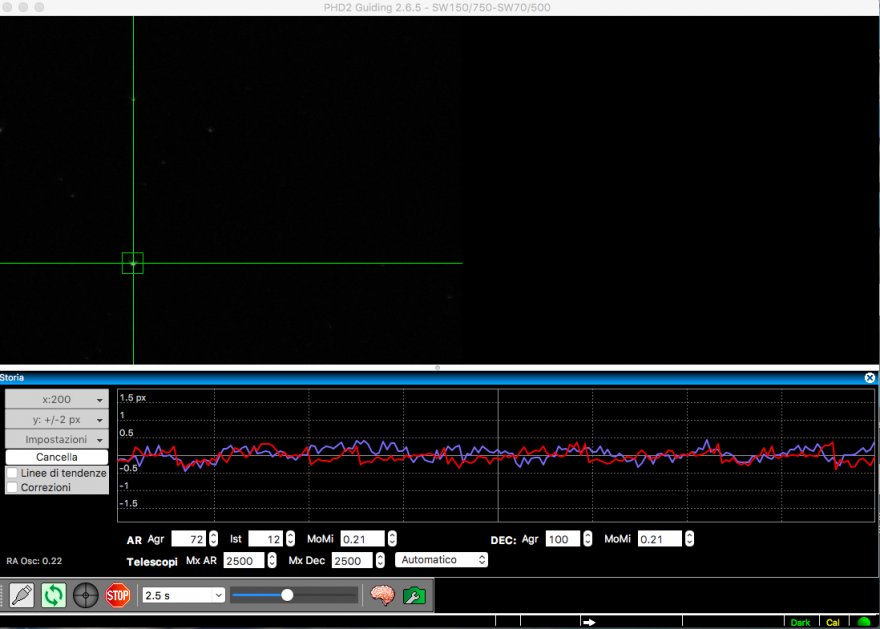Start looping exposures with green arrows icon
The width and height of the screenshot is (880, 629).
(54, 595)
